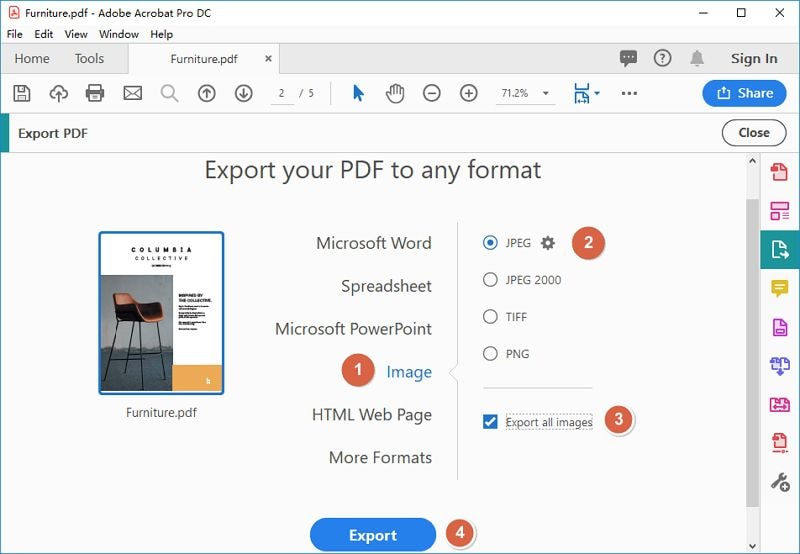Select the Furniture.pdf thumbnail preview
The image size is (800, 554).
click(161, 313)
